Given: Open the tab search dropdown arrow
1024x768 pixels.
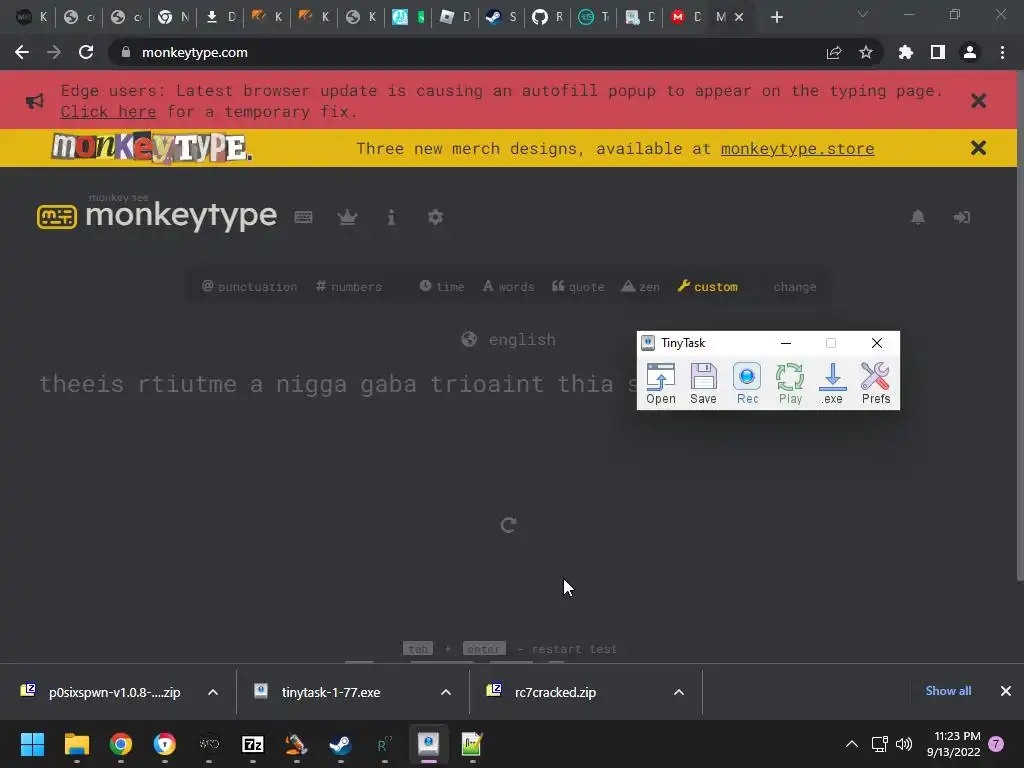Looking at the screenshot, I should point(863,14).
